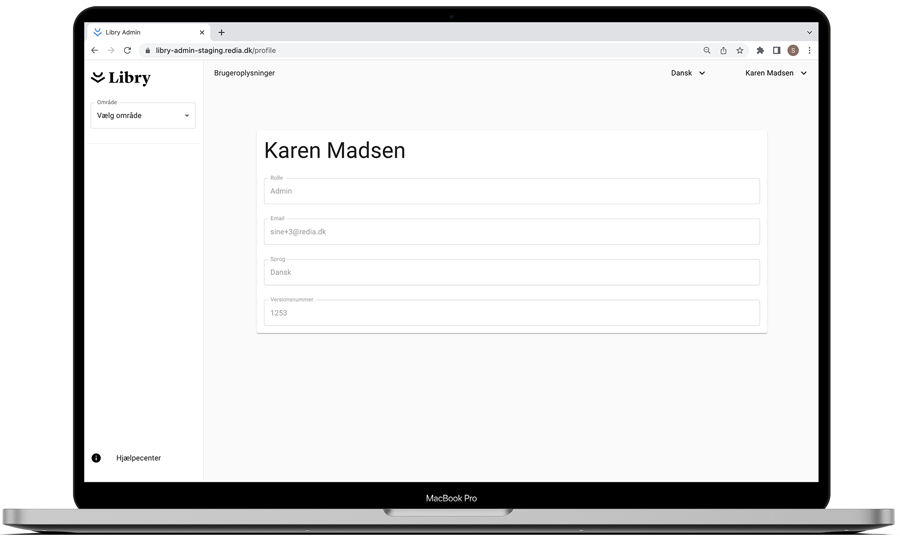This screenshot has width=900, height=541.
Task: Click the magnifier zoom icon in the address bar
Action: pyautogui.click(x=707, y=50)
